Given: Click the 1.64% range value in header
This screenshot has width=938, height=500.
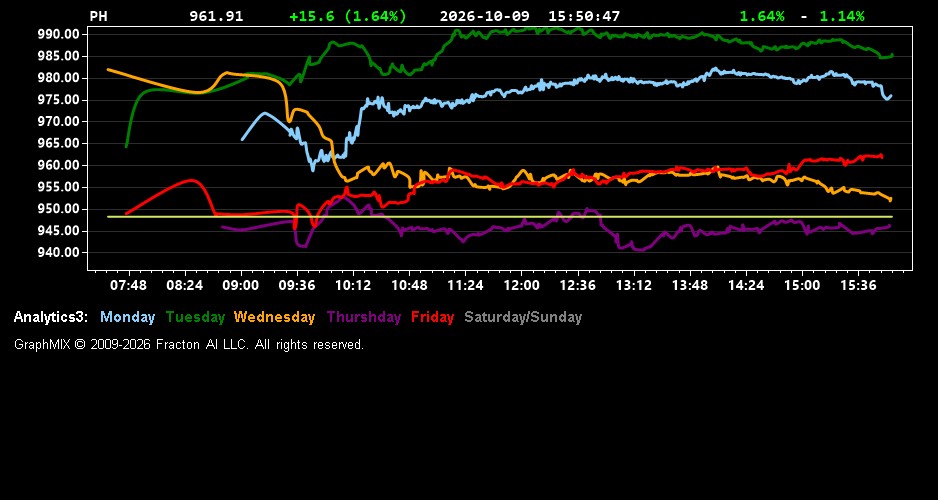Looking at the screenshot, I should click(x=762, y=17).
